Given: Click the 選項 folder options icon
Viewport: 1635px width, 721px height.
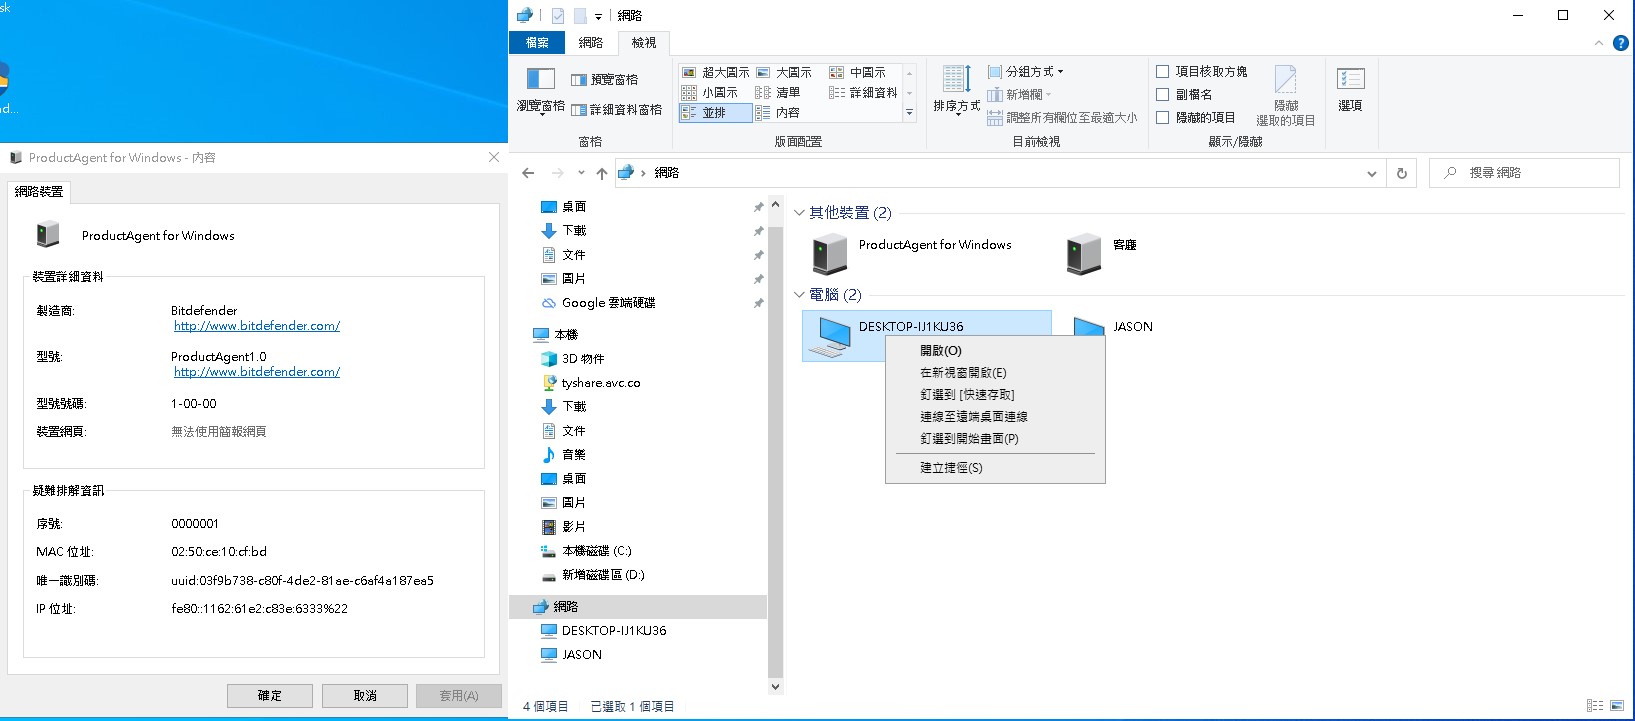Looking at the screenshot, I should pyautogui.click(x=1350, y=88).
